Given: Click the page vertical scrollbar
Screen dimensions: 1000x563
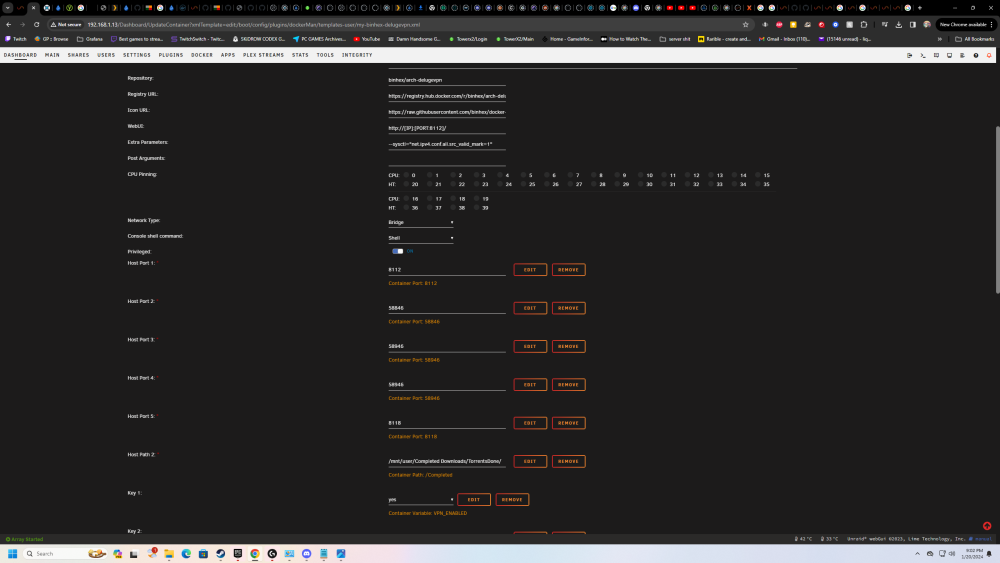Looking at the screenshot, I should click(997, 210).
